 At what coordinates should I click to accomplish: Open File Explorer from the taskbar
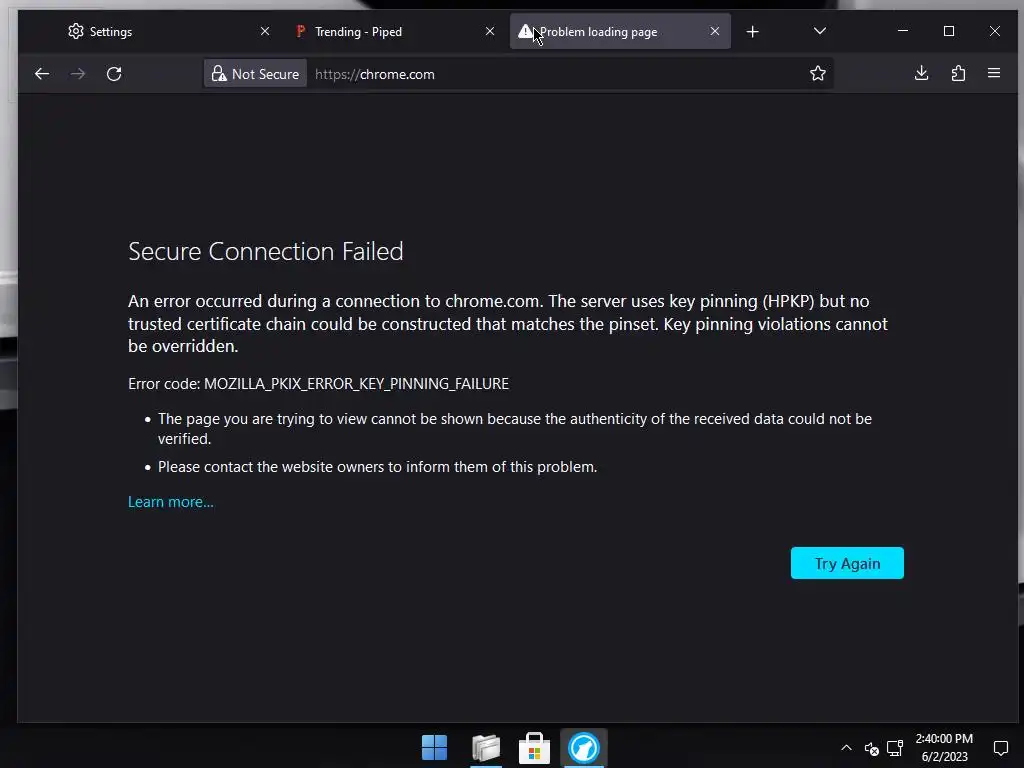[x=486, y=748]
